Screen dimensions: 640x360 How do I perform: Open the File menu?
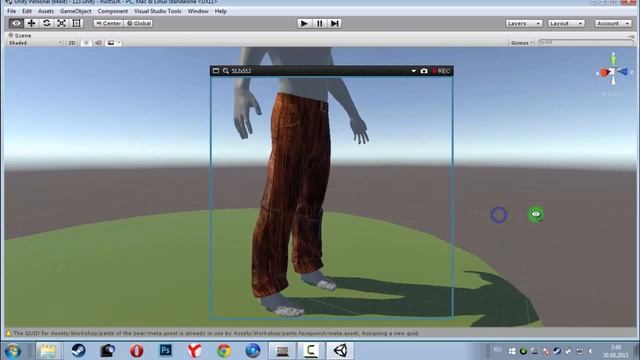pyautogui.click(x=11, y=11)
